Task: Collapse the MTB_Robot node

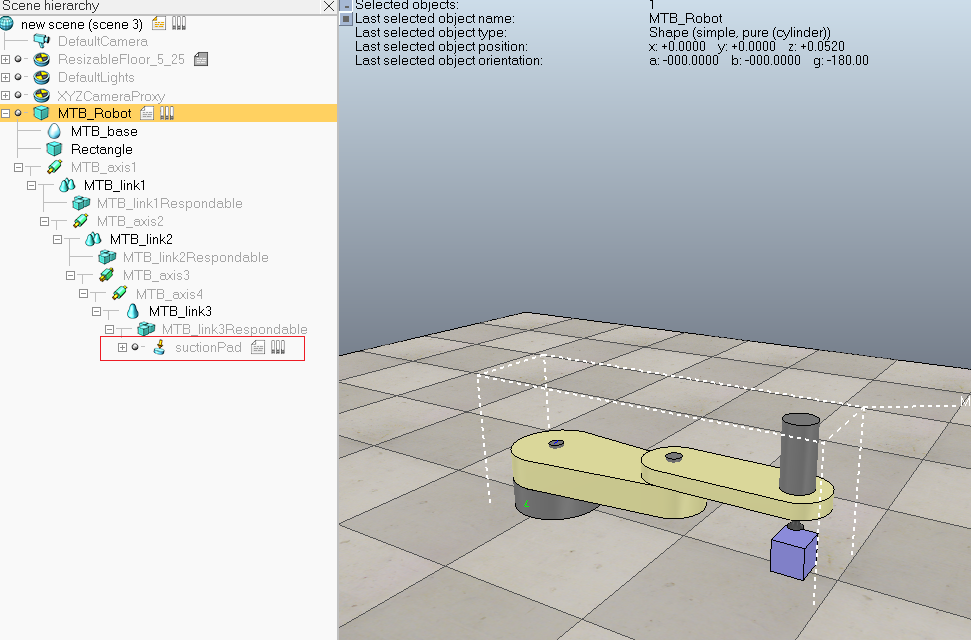Action: (x=6, y=113)
